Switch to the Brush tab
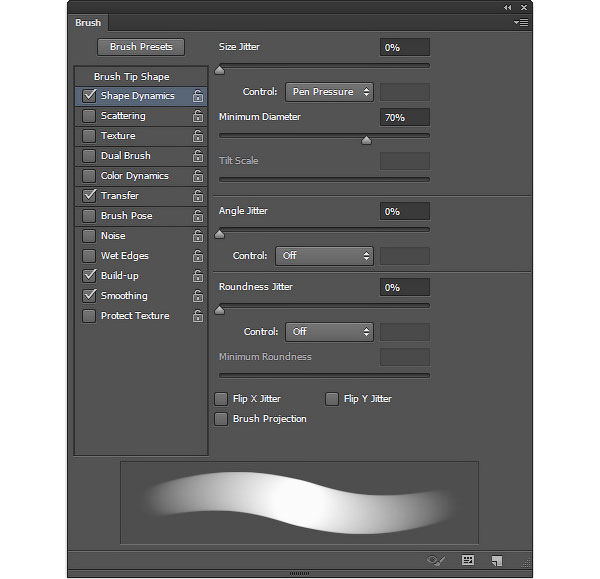Image resolution: width=600 pixels, height=579 pixels. [x=88, y=23]
